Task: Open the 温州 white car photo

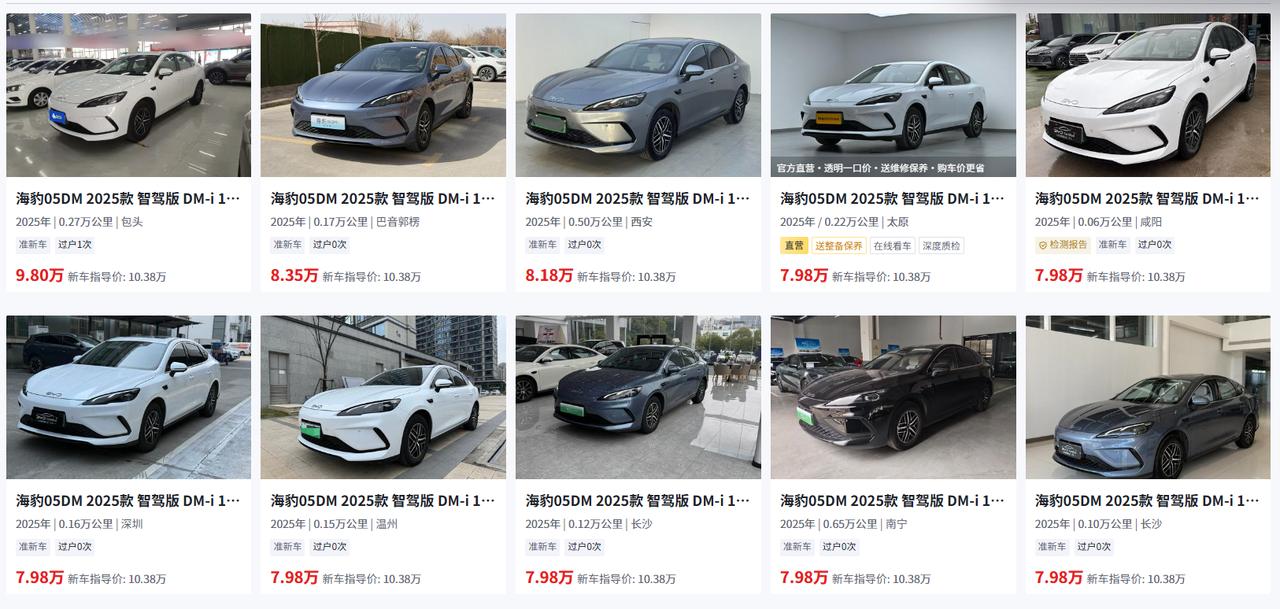Action: click(383, 397)
